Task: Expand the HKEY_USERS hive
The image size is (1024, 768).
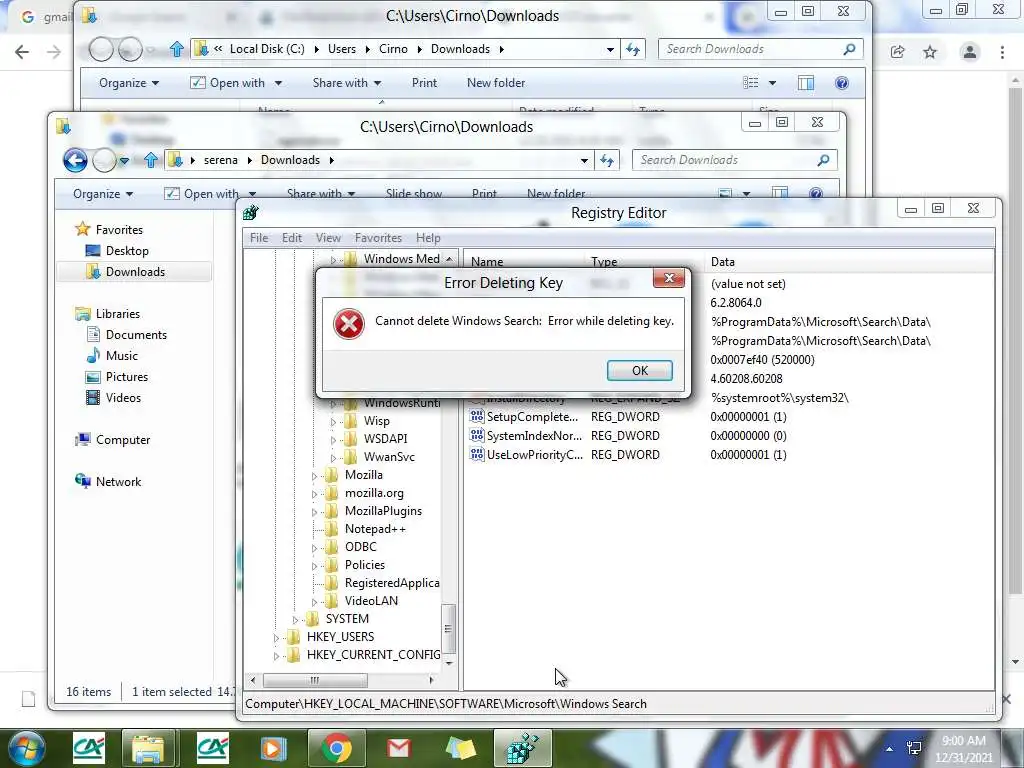Action: 276,638
